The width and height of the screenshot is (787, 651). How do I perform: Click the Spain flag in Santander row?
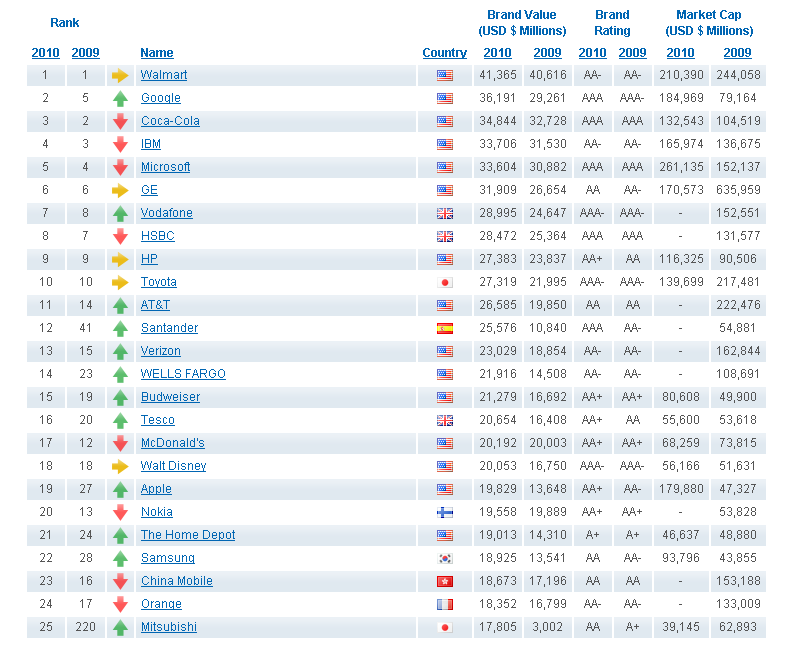[x=444, y=328]
